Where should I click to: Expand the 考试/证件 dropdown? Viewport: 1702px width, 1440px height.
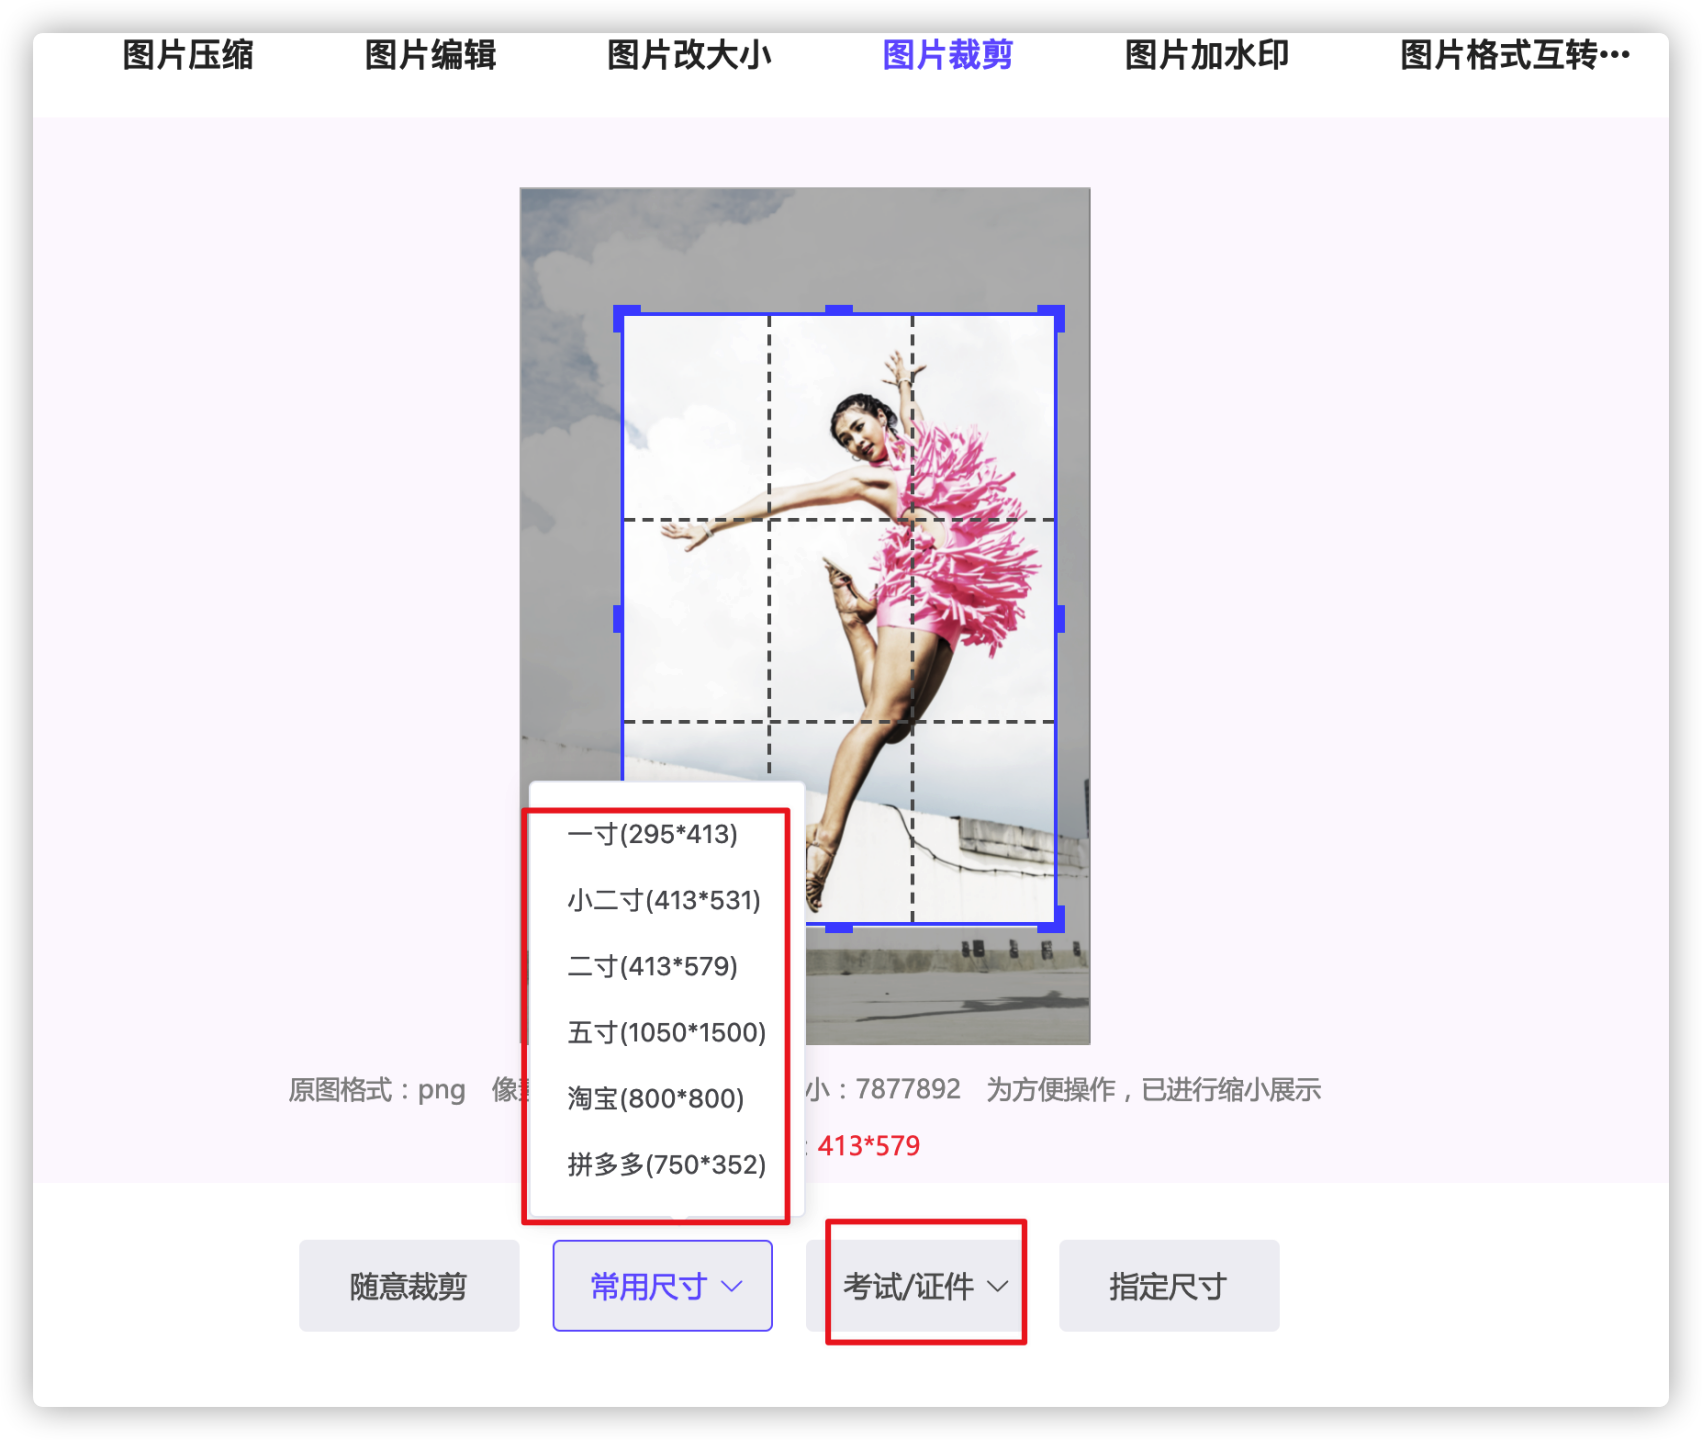click(925, 1286)
